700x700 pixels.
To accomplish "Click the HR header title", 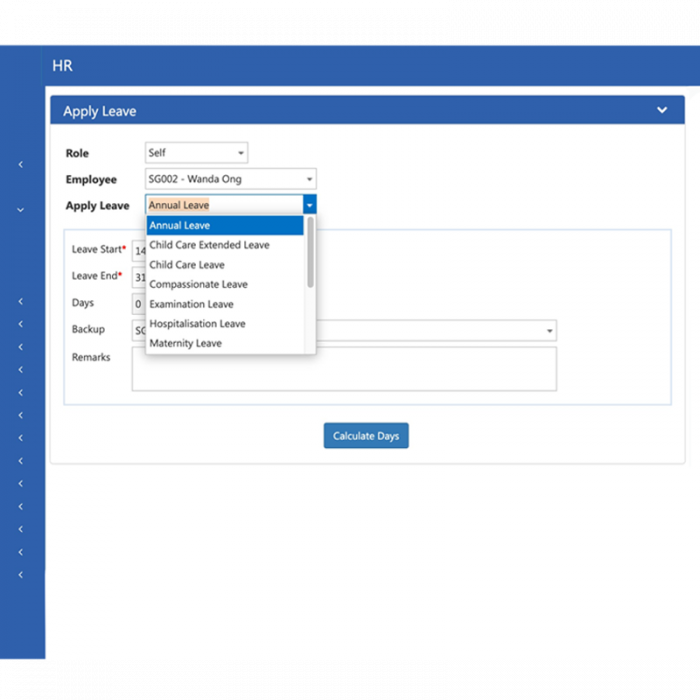I will (x=62, y=66).
